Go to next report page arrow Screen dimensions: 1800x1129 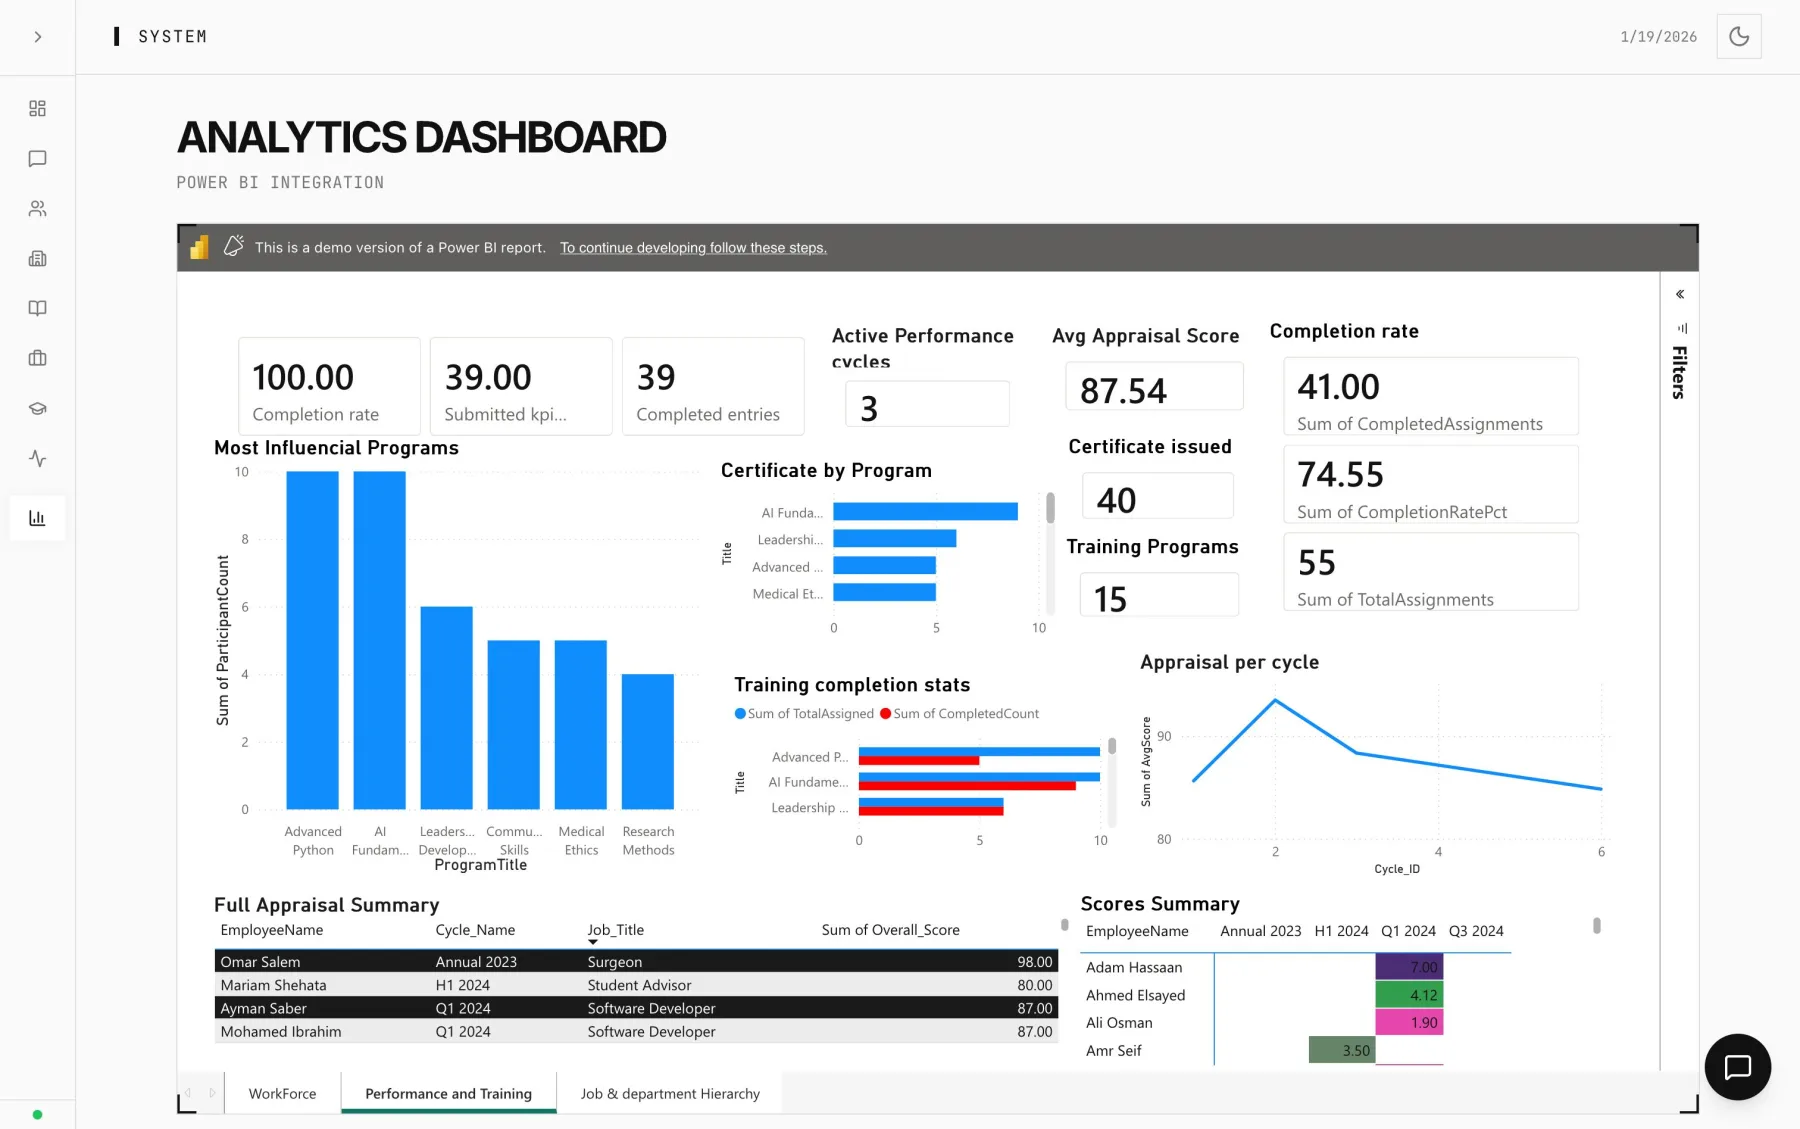212,1093
